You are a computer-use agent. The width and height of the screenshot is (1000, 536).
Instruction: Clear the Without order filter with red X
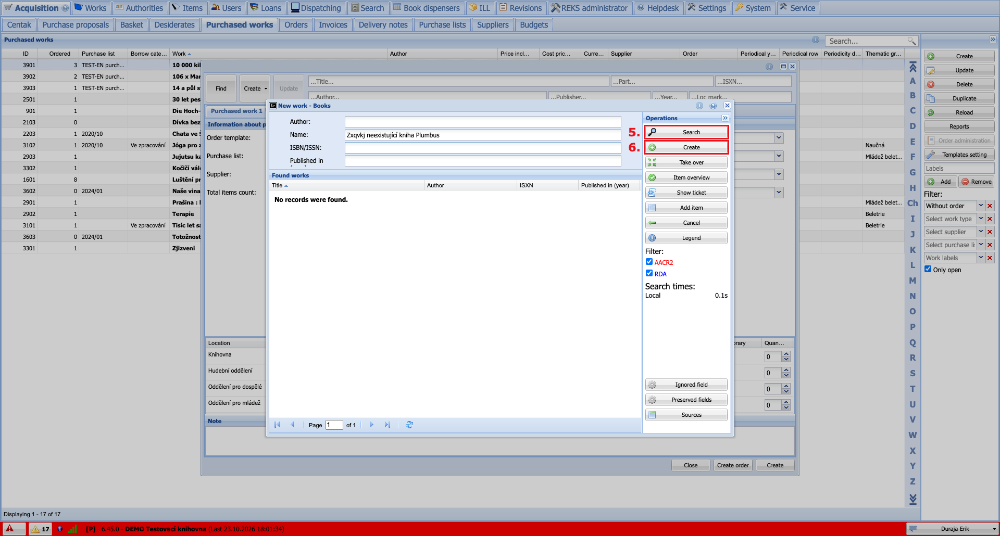[990, 206]
